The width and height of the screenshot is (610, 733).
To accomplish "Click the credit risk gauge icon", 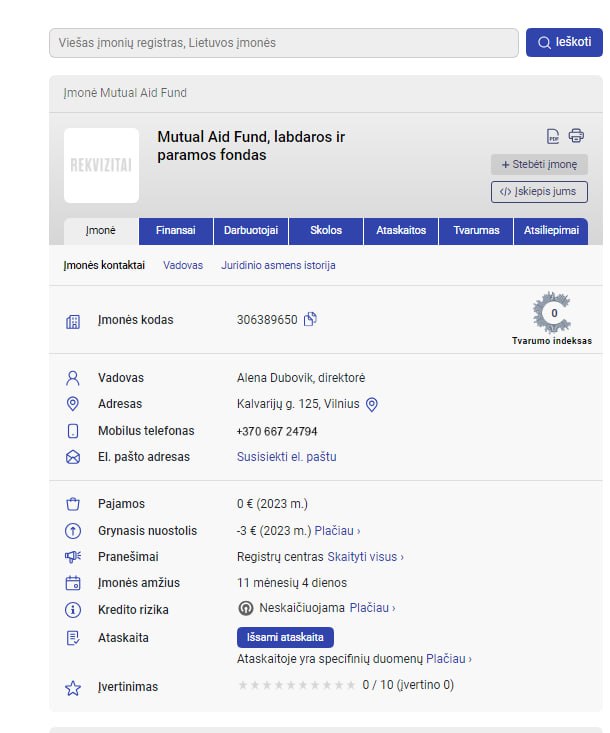I will click(x=246, y=608).
